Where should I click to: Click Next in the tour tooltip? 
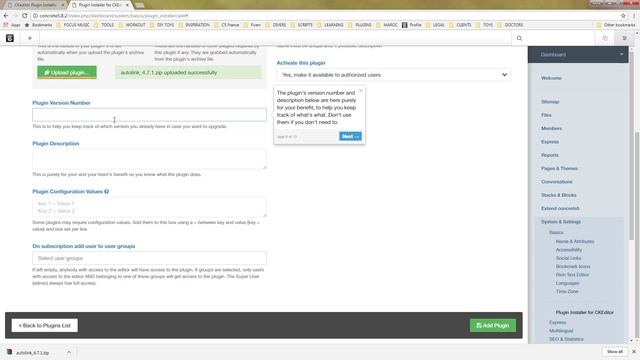coord(350,136)
